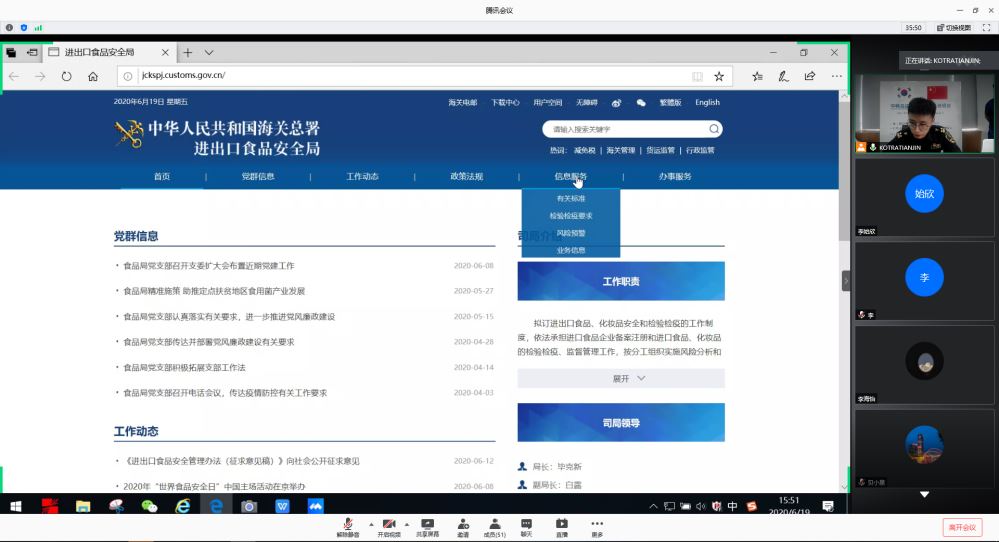Click the 下载中心 top link
This screenshot has height=542, width=999.
[505, 103]
